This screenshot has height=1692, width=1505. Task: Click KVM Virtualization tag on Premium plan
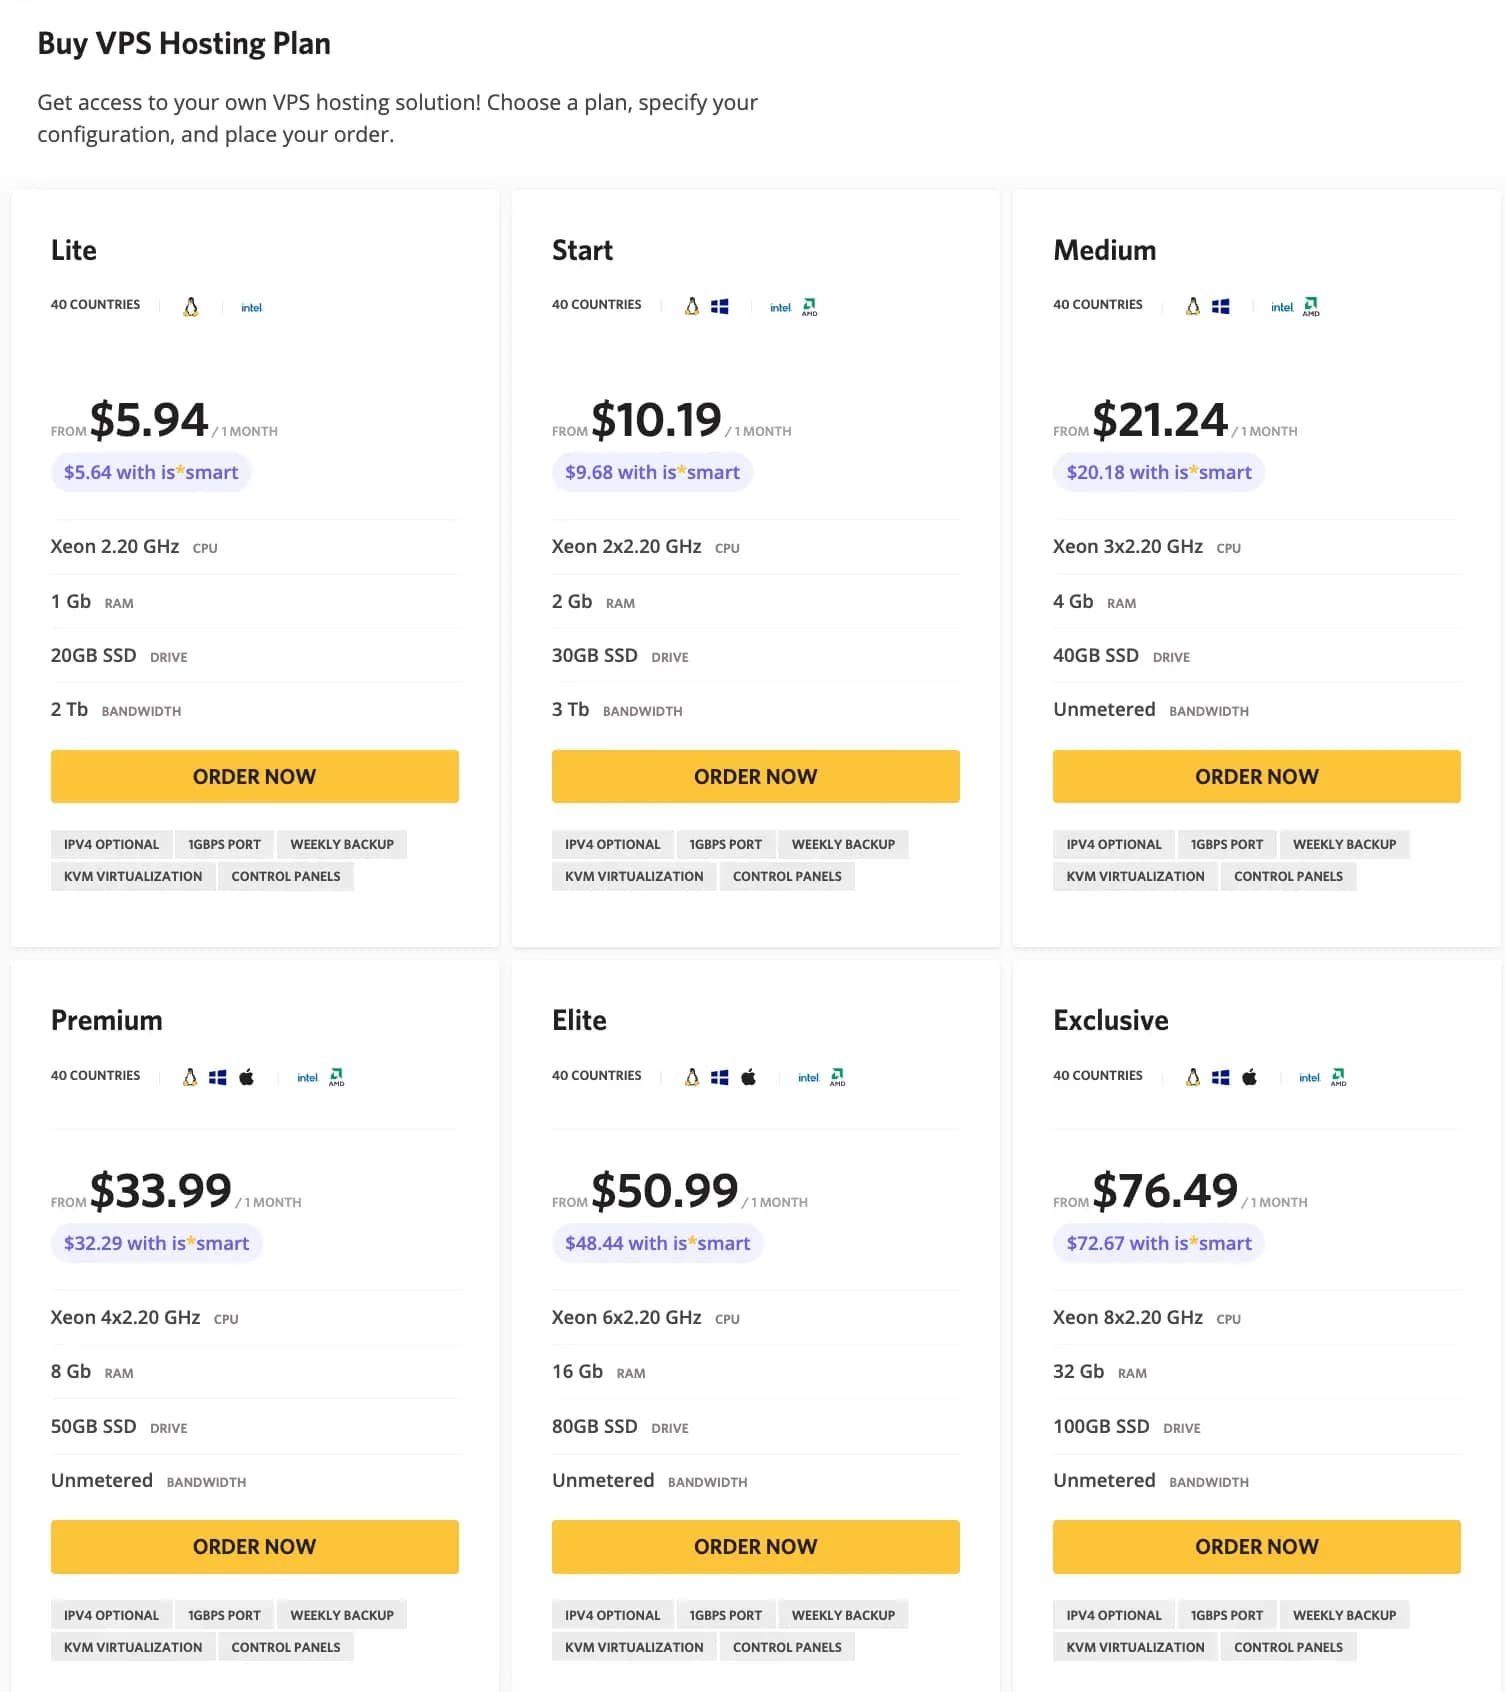click(133, 1647)
